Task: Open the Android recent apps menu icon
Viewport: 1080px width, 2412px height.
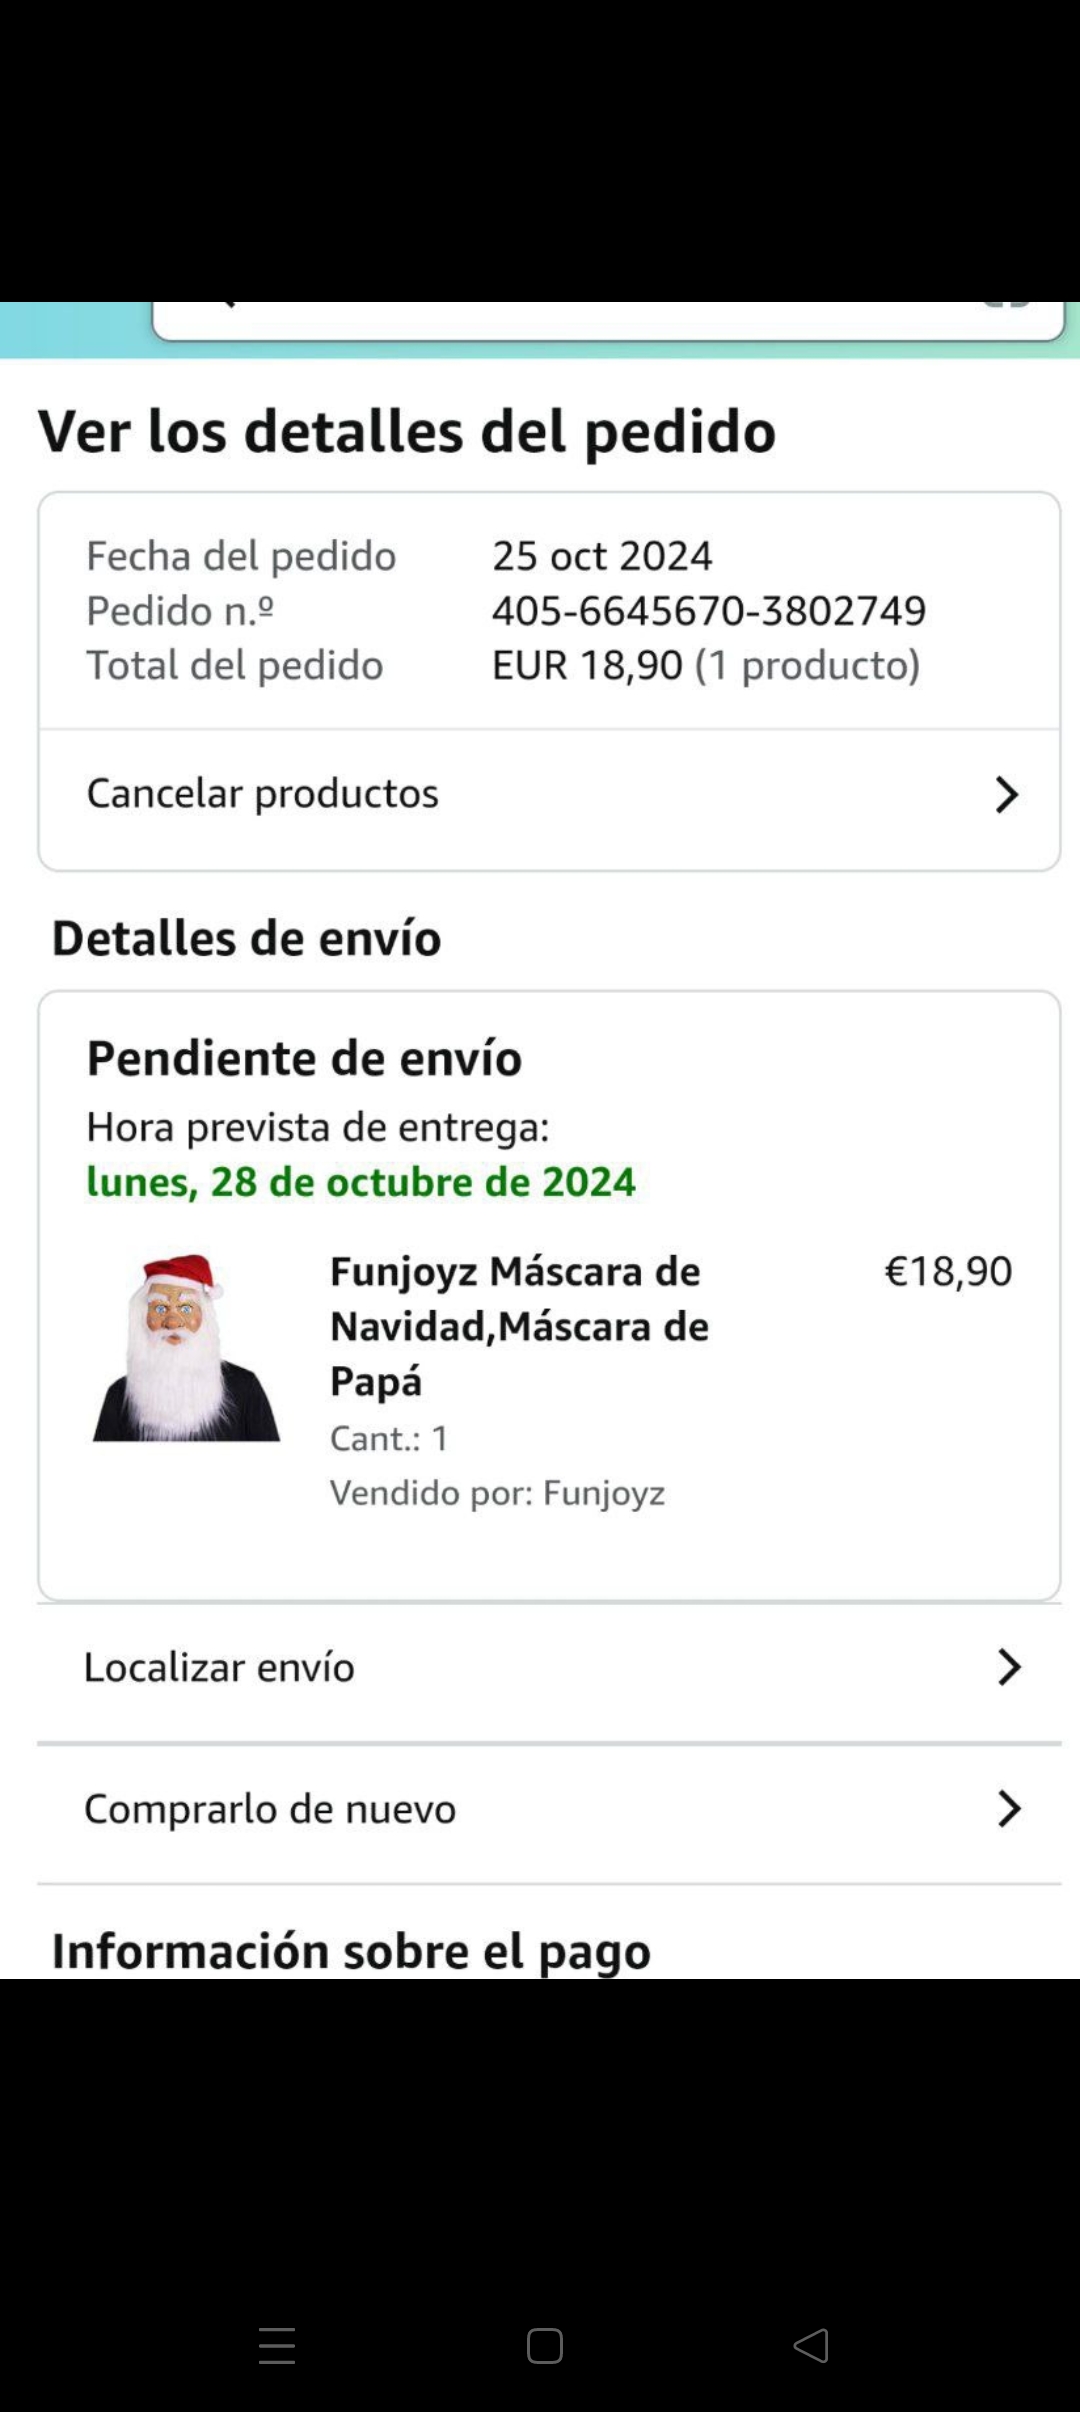Action: [277, 2345]
